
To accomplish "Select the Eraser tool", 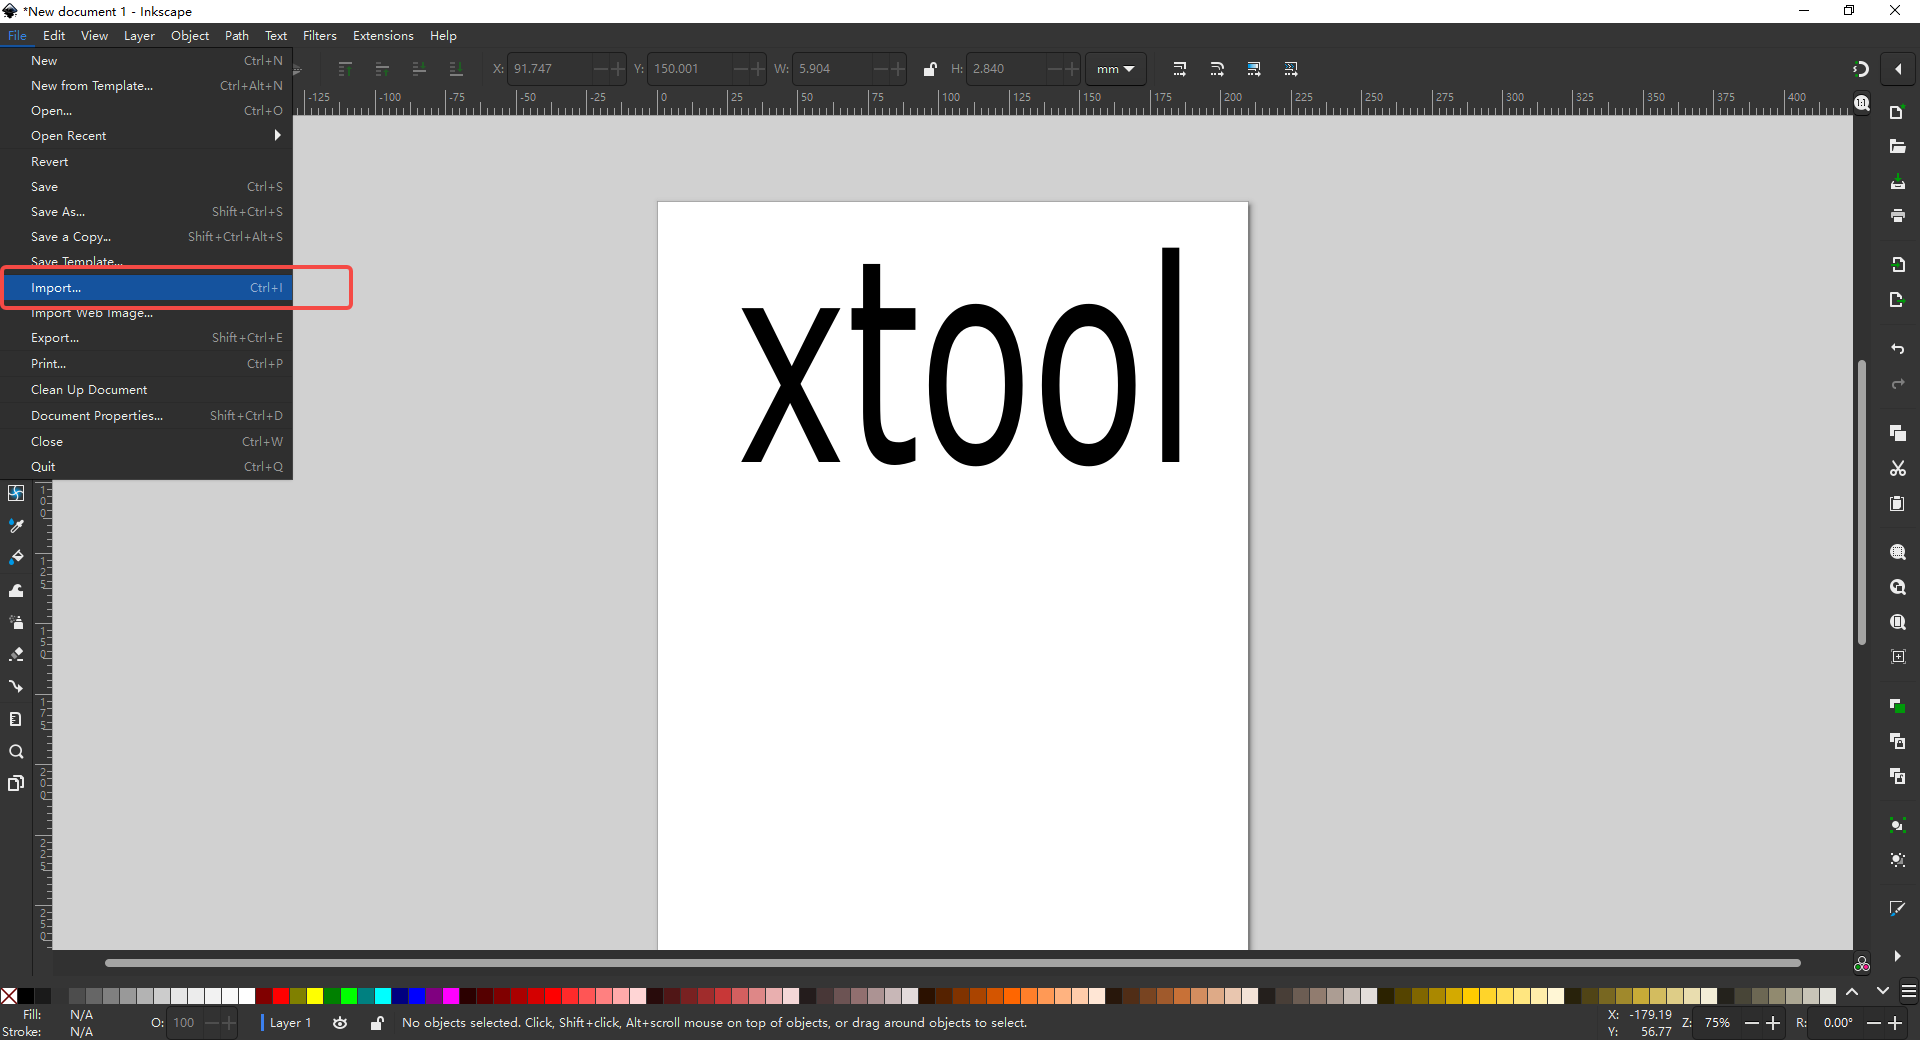I will tap(16, 654).
